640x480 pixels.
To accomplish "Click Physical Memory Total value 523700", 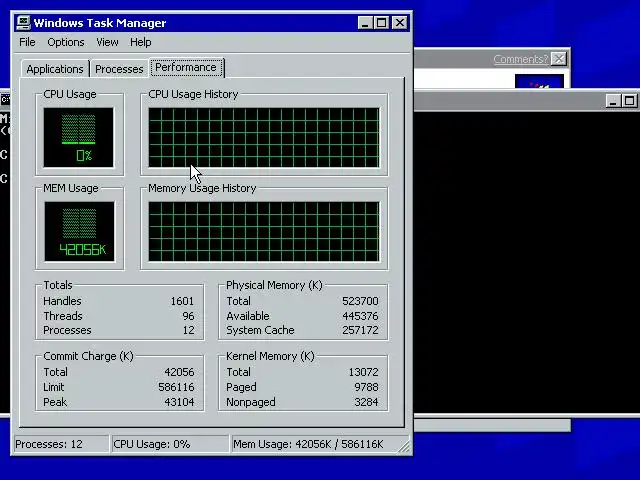I will point(360,301).
